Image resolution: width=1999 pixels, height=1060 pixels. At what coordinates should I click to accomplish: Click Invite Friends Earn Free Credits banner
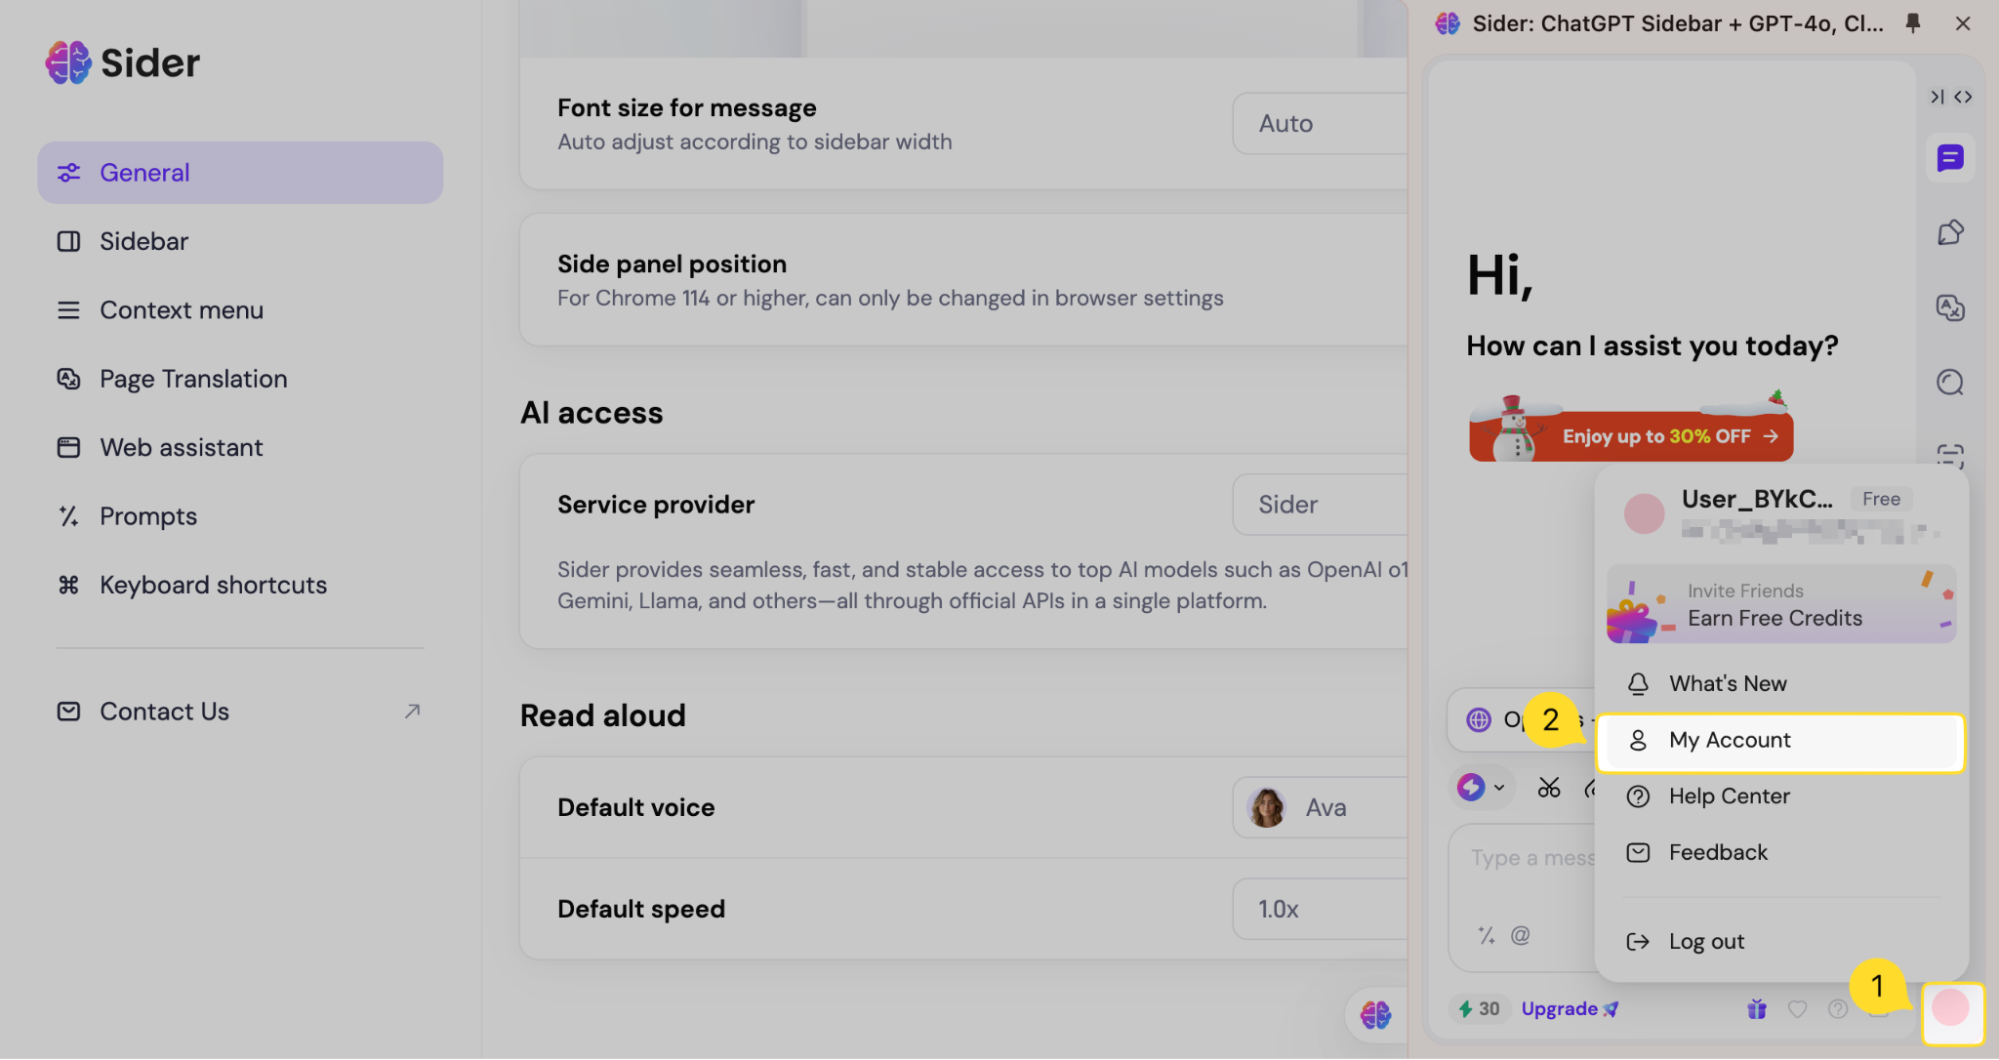[1780, 605]
